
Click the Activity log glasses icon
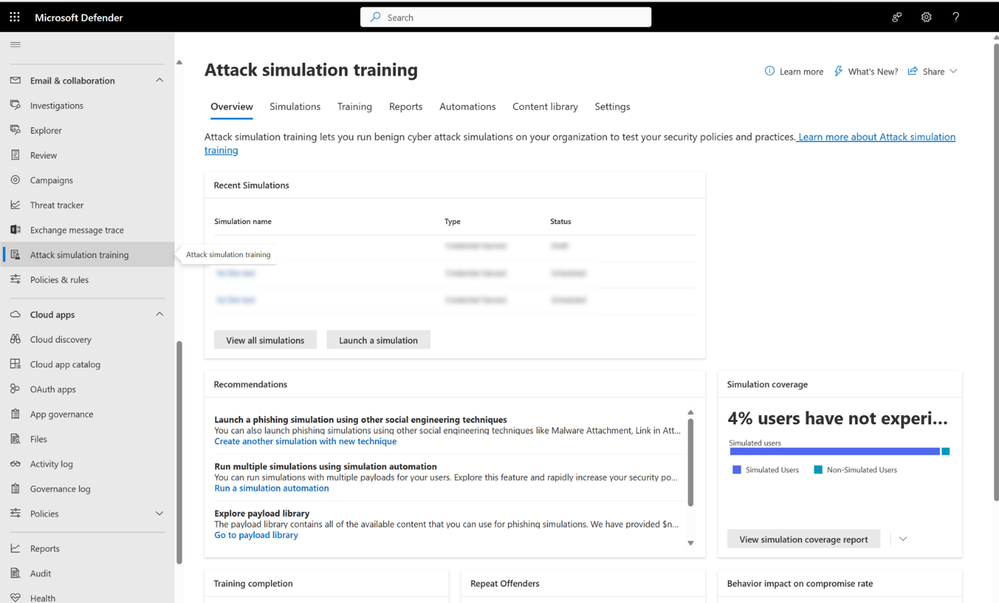pyautogui.click(x=15, y=463)
